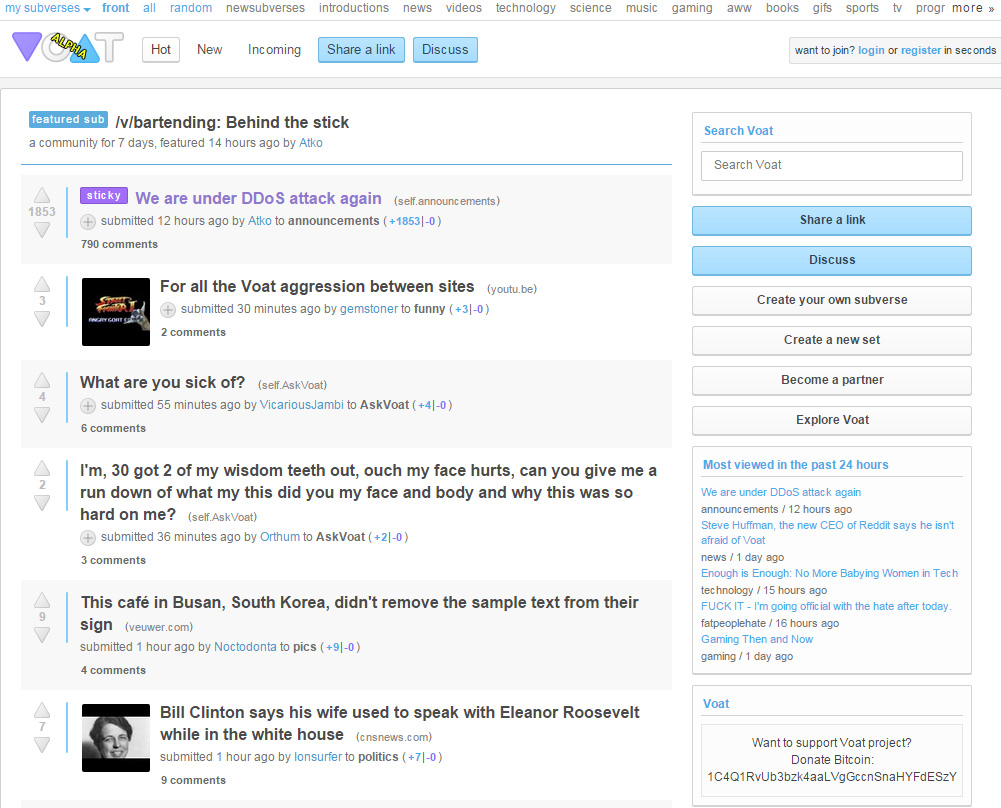The image size is (1001, 808).
Task: Upvote the 'We are under DDoS attack again' post
Action: coord(42,195)
